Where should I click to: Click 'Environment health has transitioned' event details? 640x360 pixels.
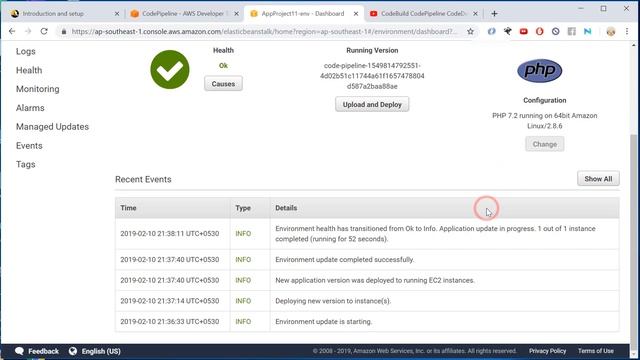435,233
